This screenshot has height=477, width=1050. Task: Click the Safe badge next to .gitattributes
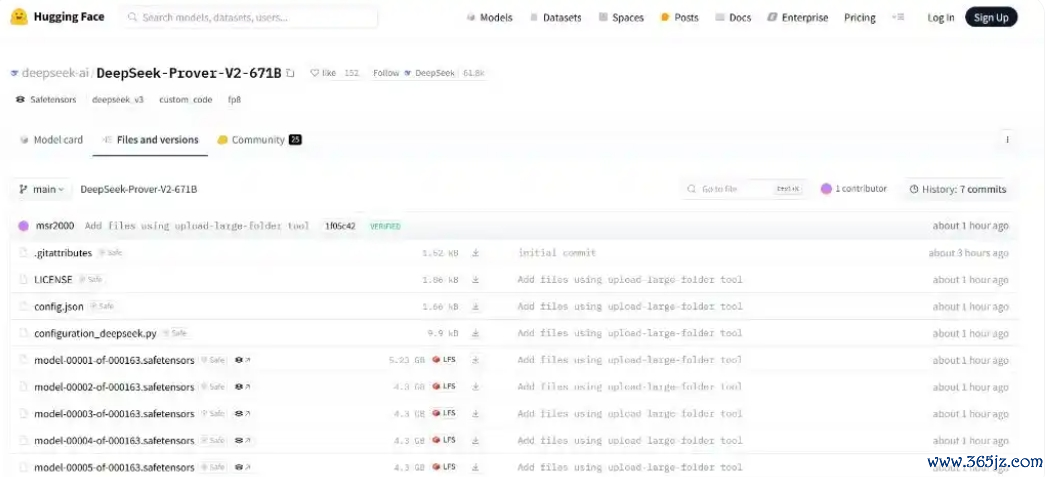(110, 253)
